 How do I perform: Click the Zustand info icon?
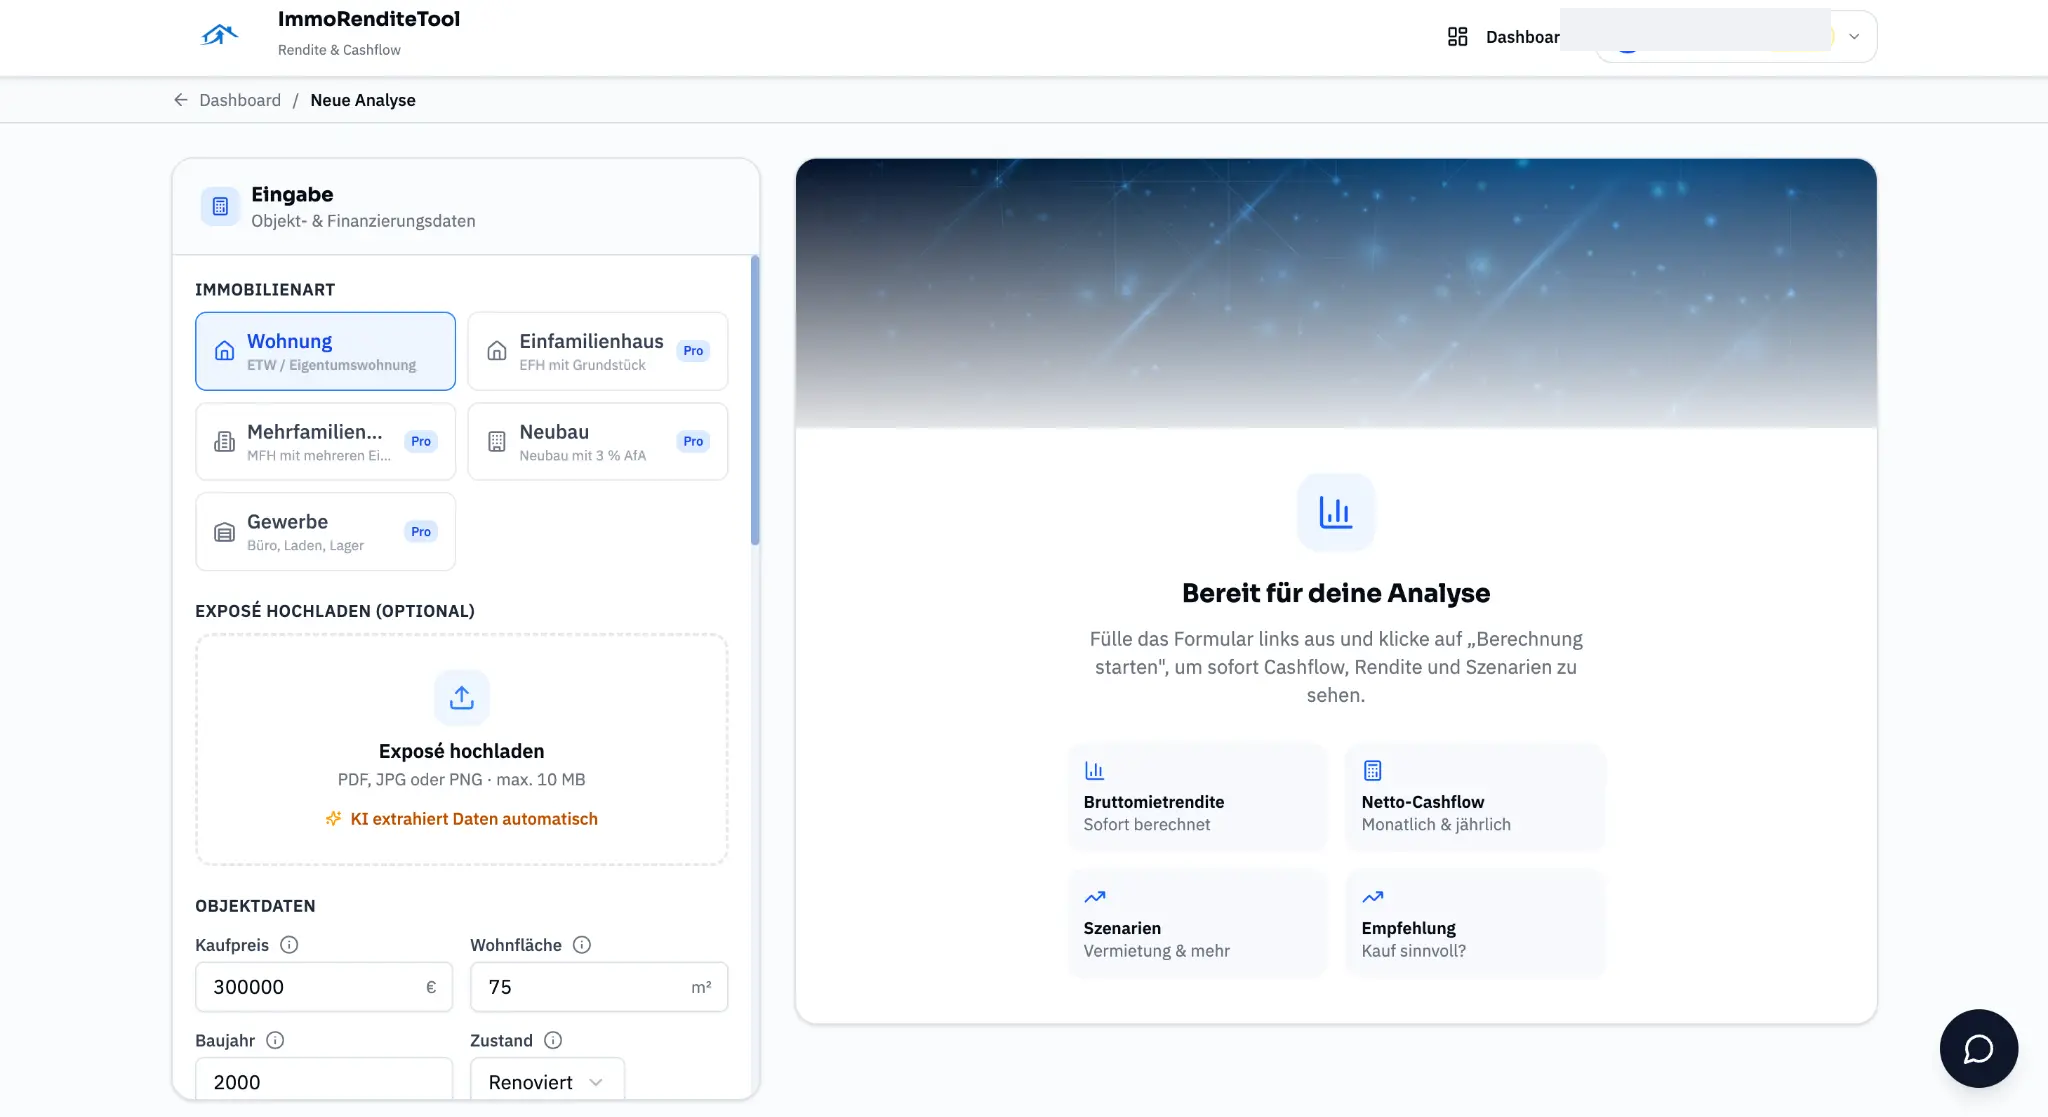point(553,1040)
